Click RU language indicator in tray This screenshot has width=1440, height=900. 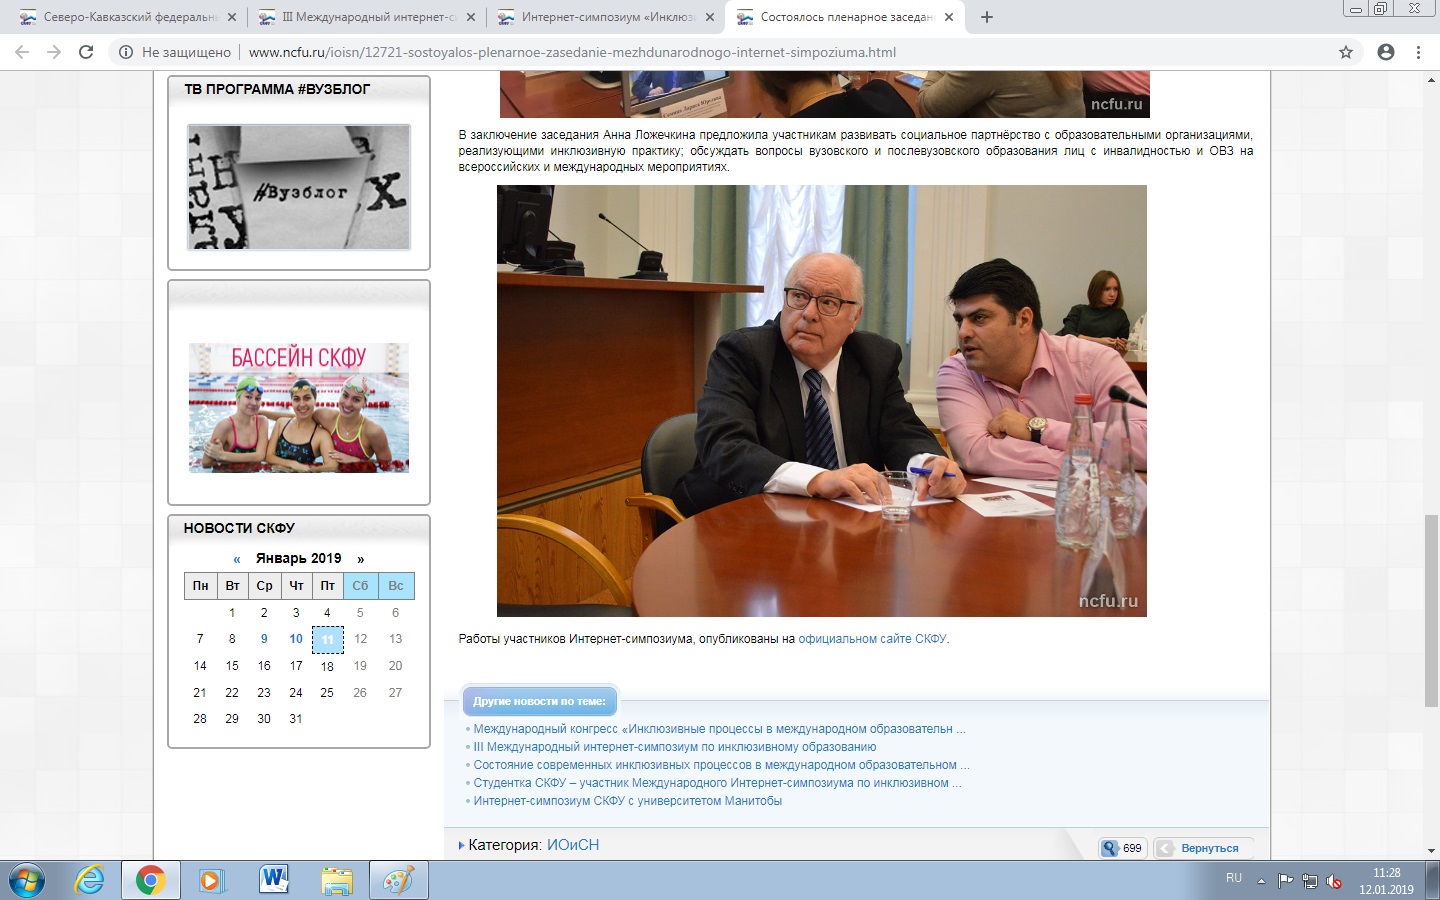point(1234,878)
